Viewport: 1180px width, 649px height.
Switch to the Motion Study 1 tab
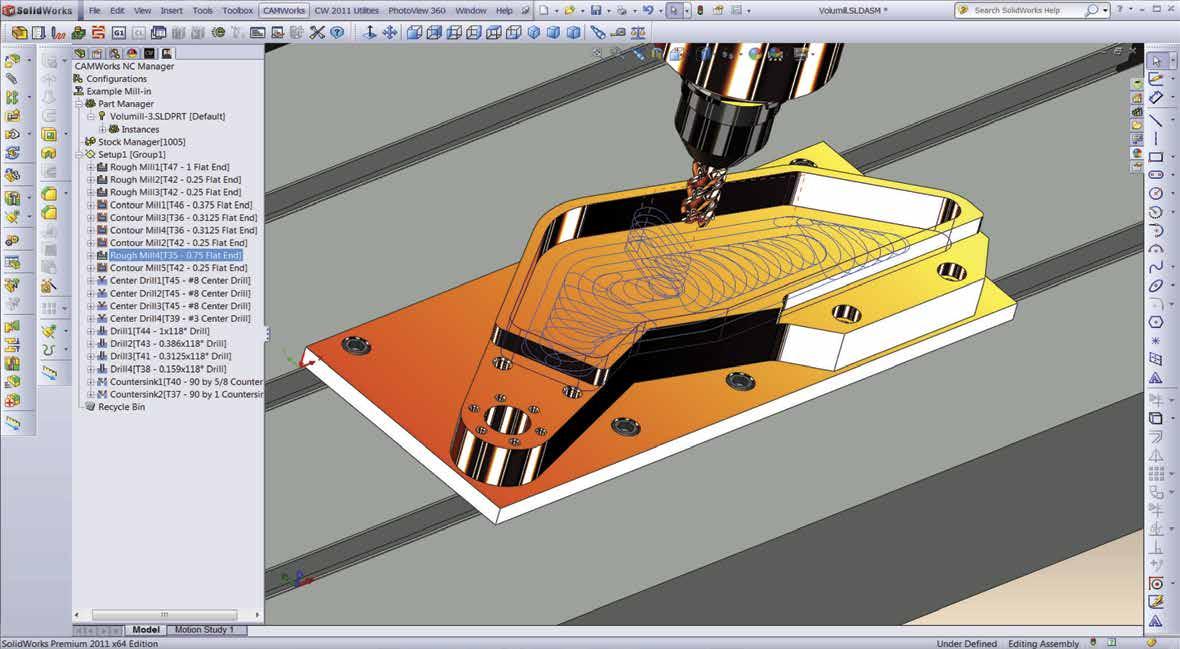coord(204,629)
